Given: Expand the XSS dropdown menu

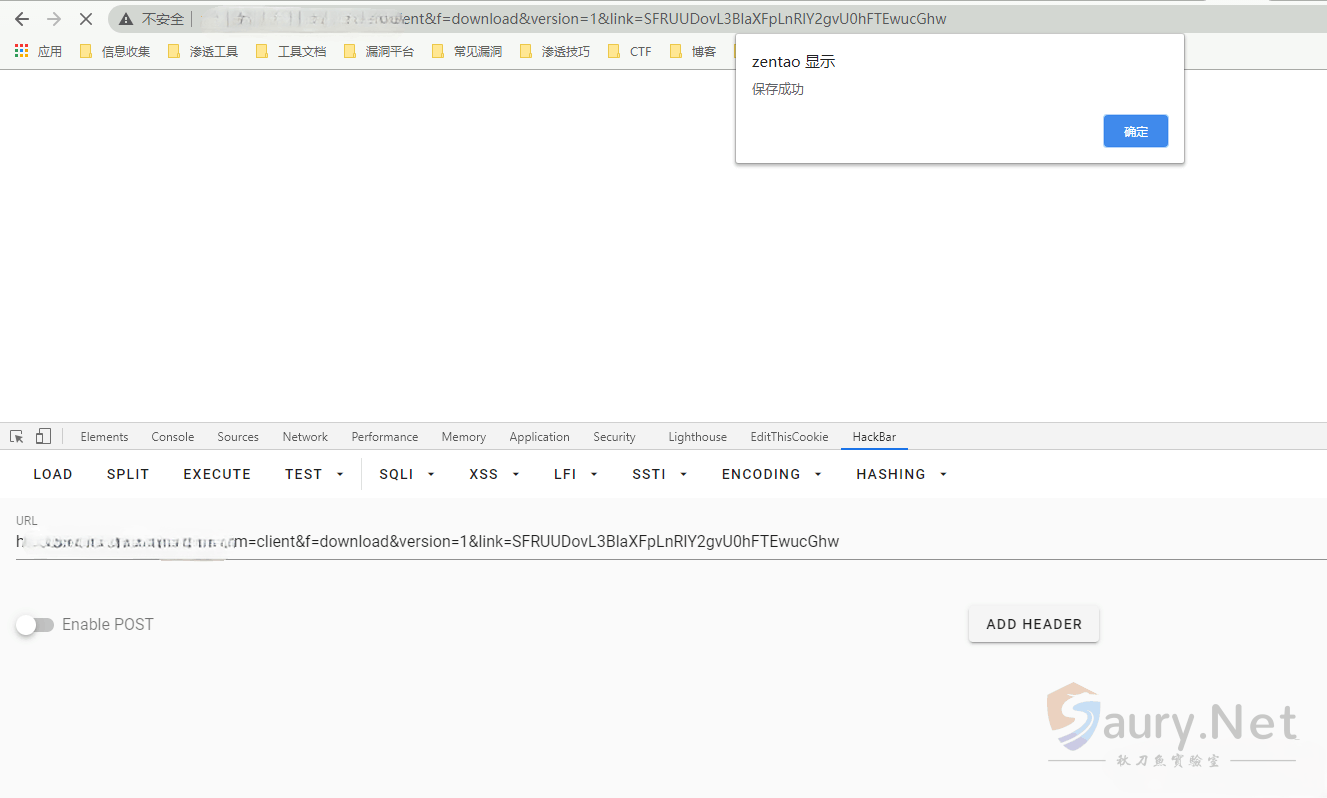Looking at the screenshot, I should [x=494, y=474].
